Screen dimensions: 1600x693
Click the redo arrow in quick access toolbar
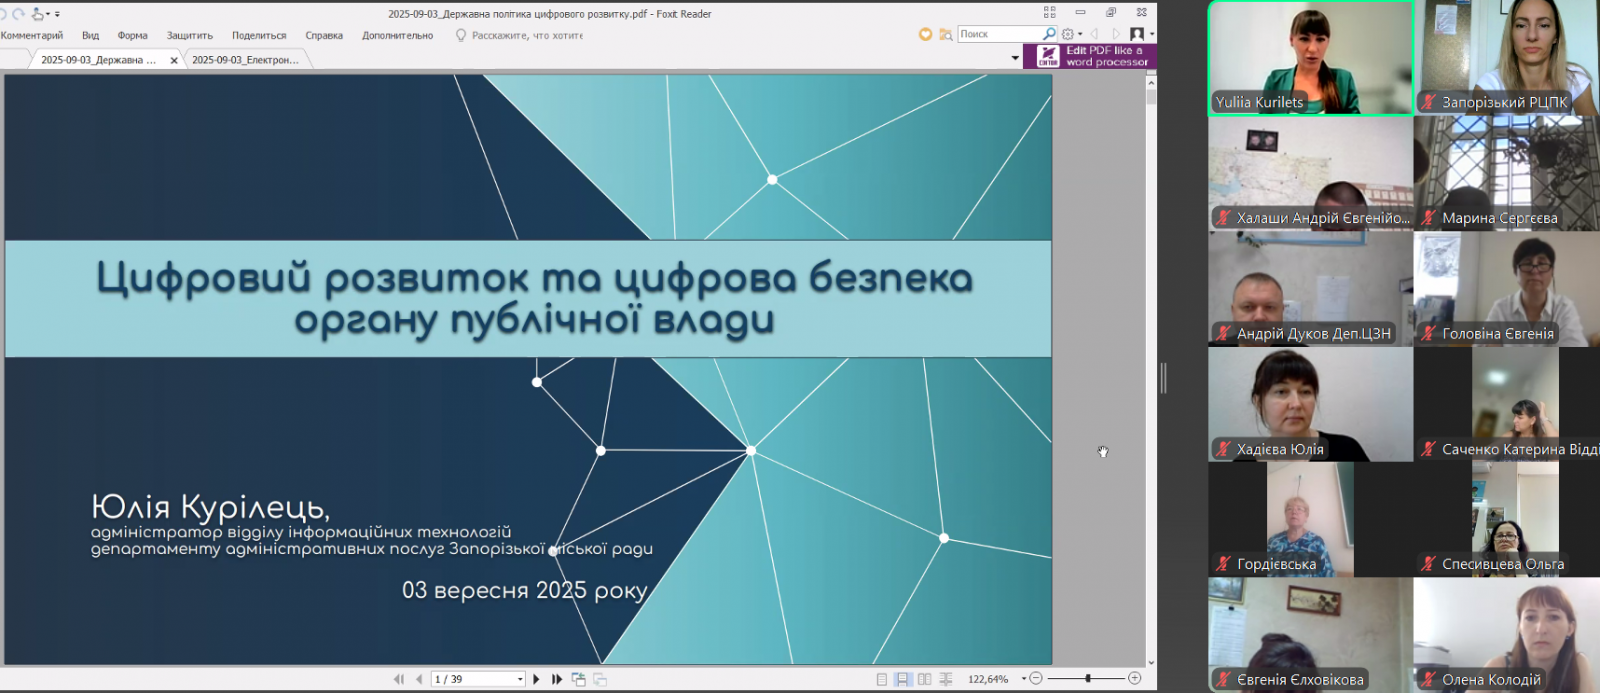pyautogui.click(x=18, y=14)
